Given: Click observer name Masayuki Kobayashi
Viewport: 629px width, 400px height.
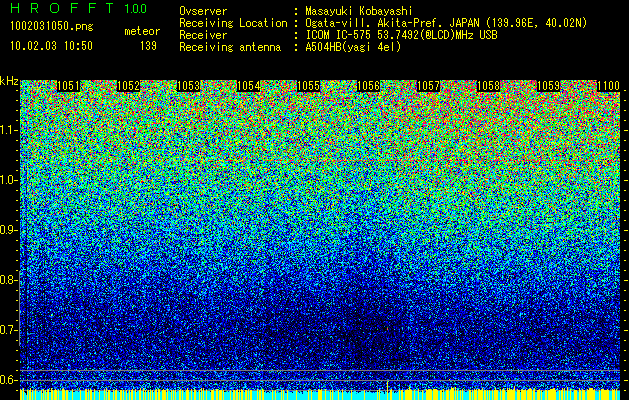Looking at the screenshot, I should click(359, 12).
